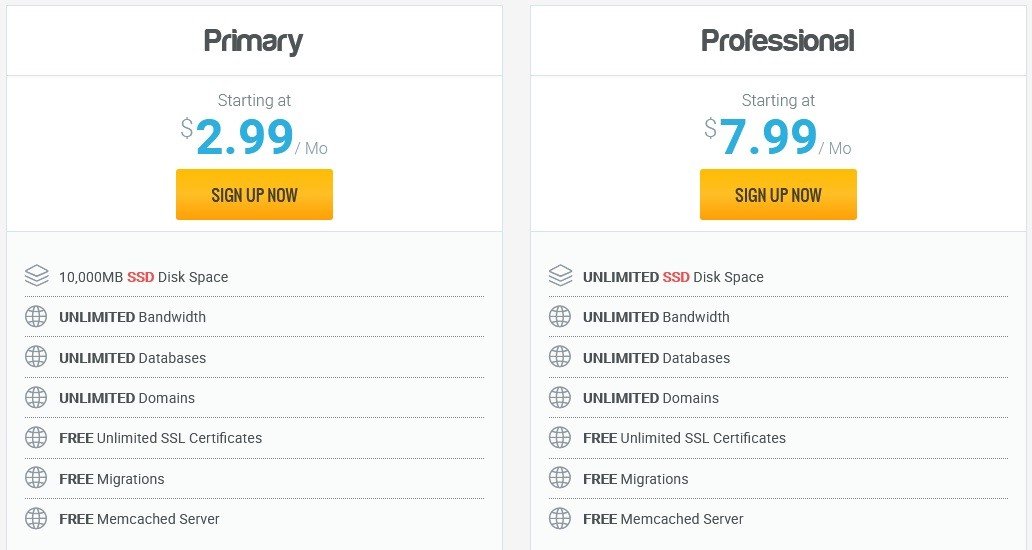Click globe icon beside Professional Memcached Server

pos(560,518)
